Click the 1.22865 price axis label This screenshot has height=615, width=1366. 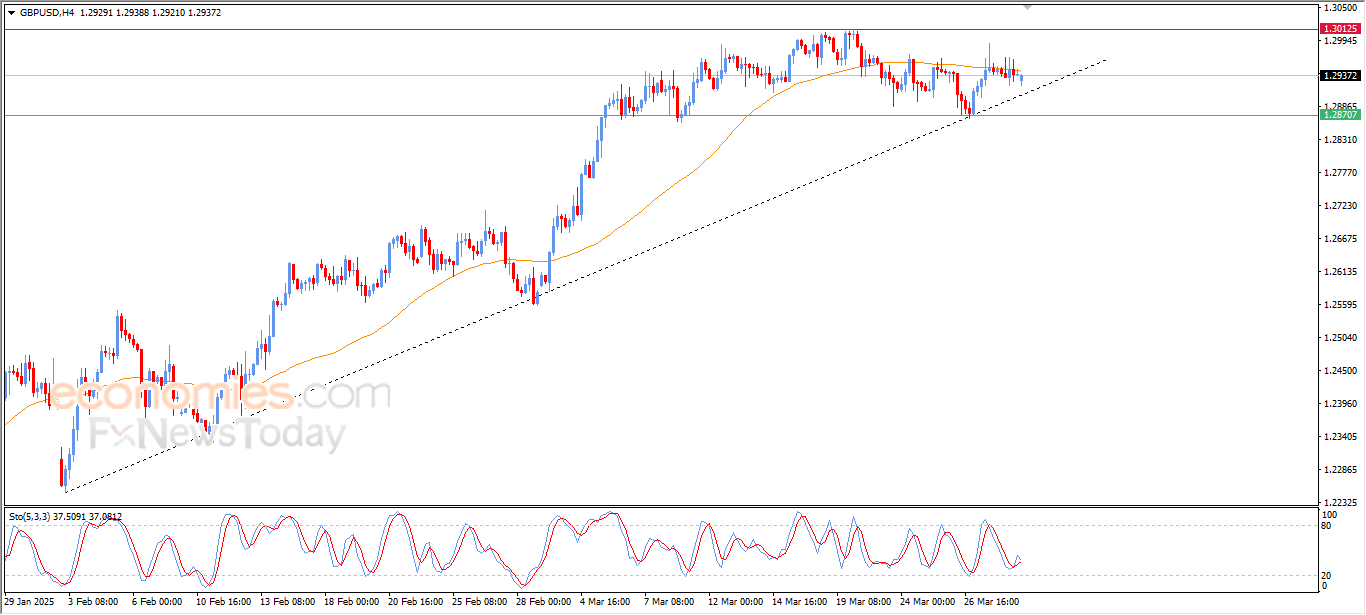[1338, 470]
